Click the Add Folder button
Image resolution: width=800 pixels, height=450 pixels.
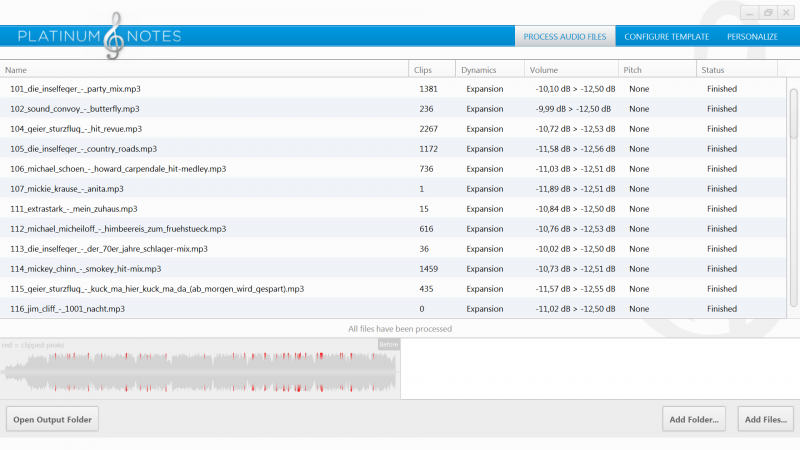click(694, 419)
